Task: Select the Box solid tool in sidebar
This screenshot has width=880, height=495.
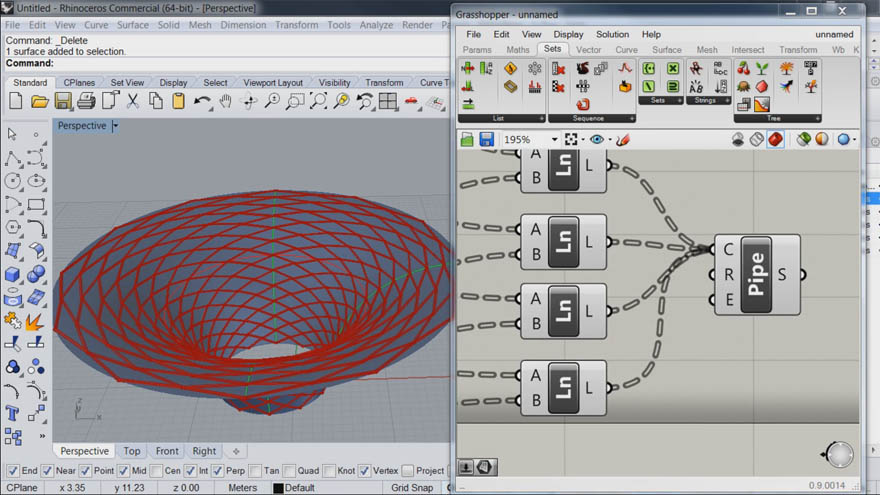Action: click(12, 274)
